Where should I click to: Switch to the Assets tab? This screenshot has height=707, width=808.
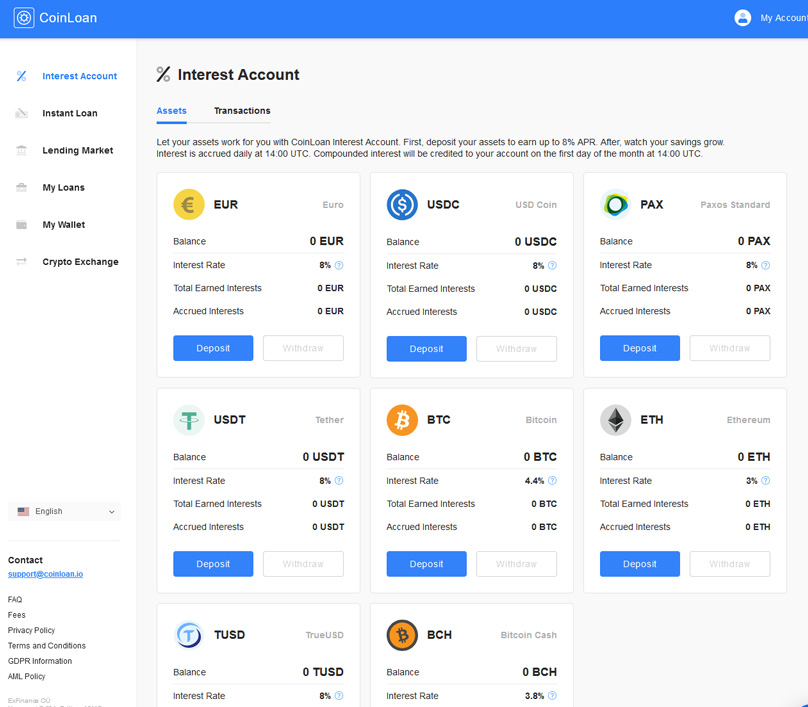pos(172,111)
